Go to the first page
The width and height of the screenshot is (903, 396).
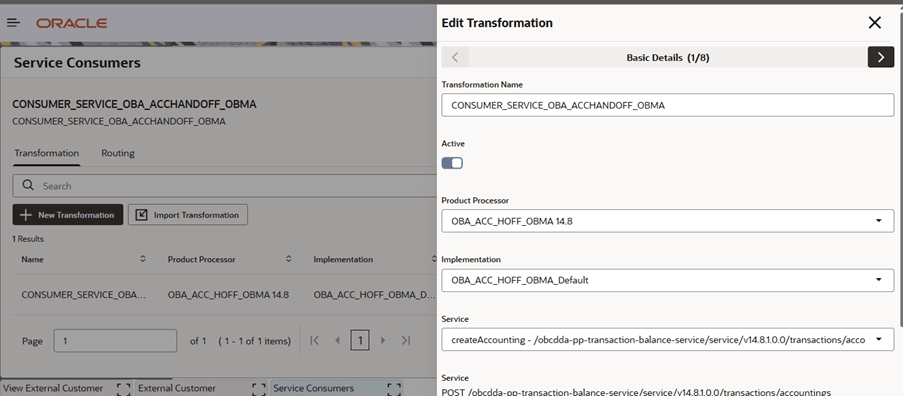(x=314, y=340)
